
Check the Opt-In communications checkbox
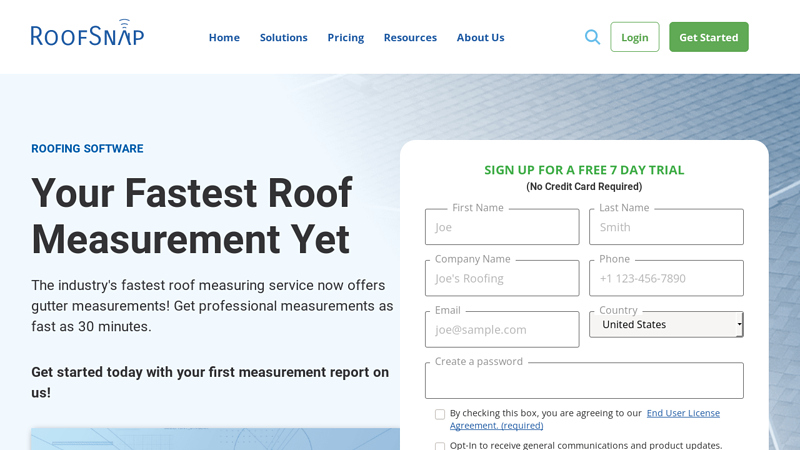(440, 446)
